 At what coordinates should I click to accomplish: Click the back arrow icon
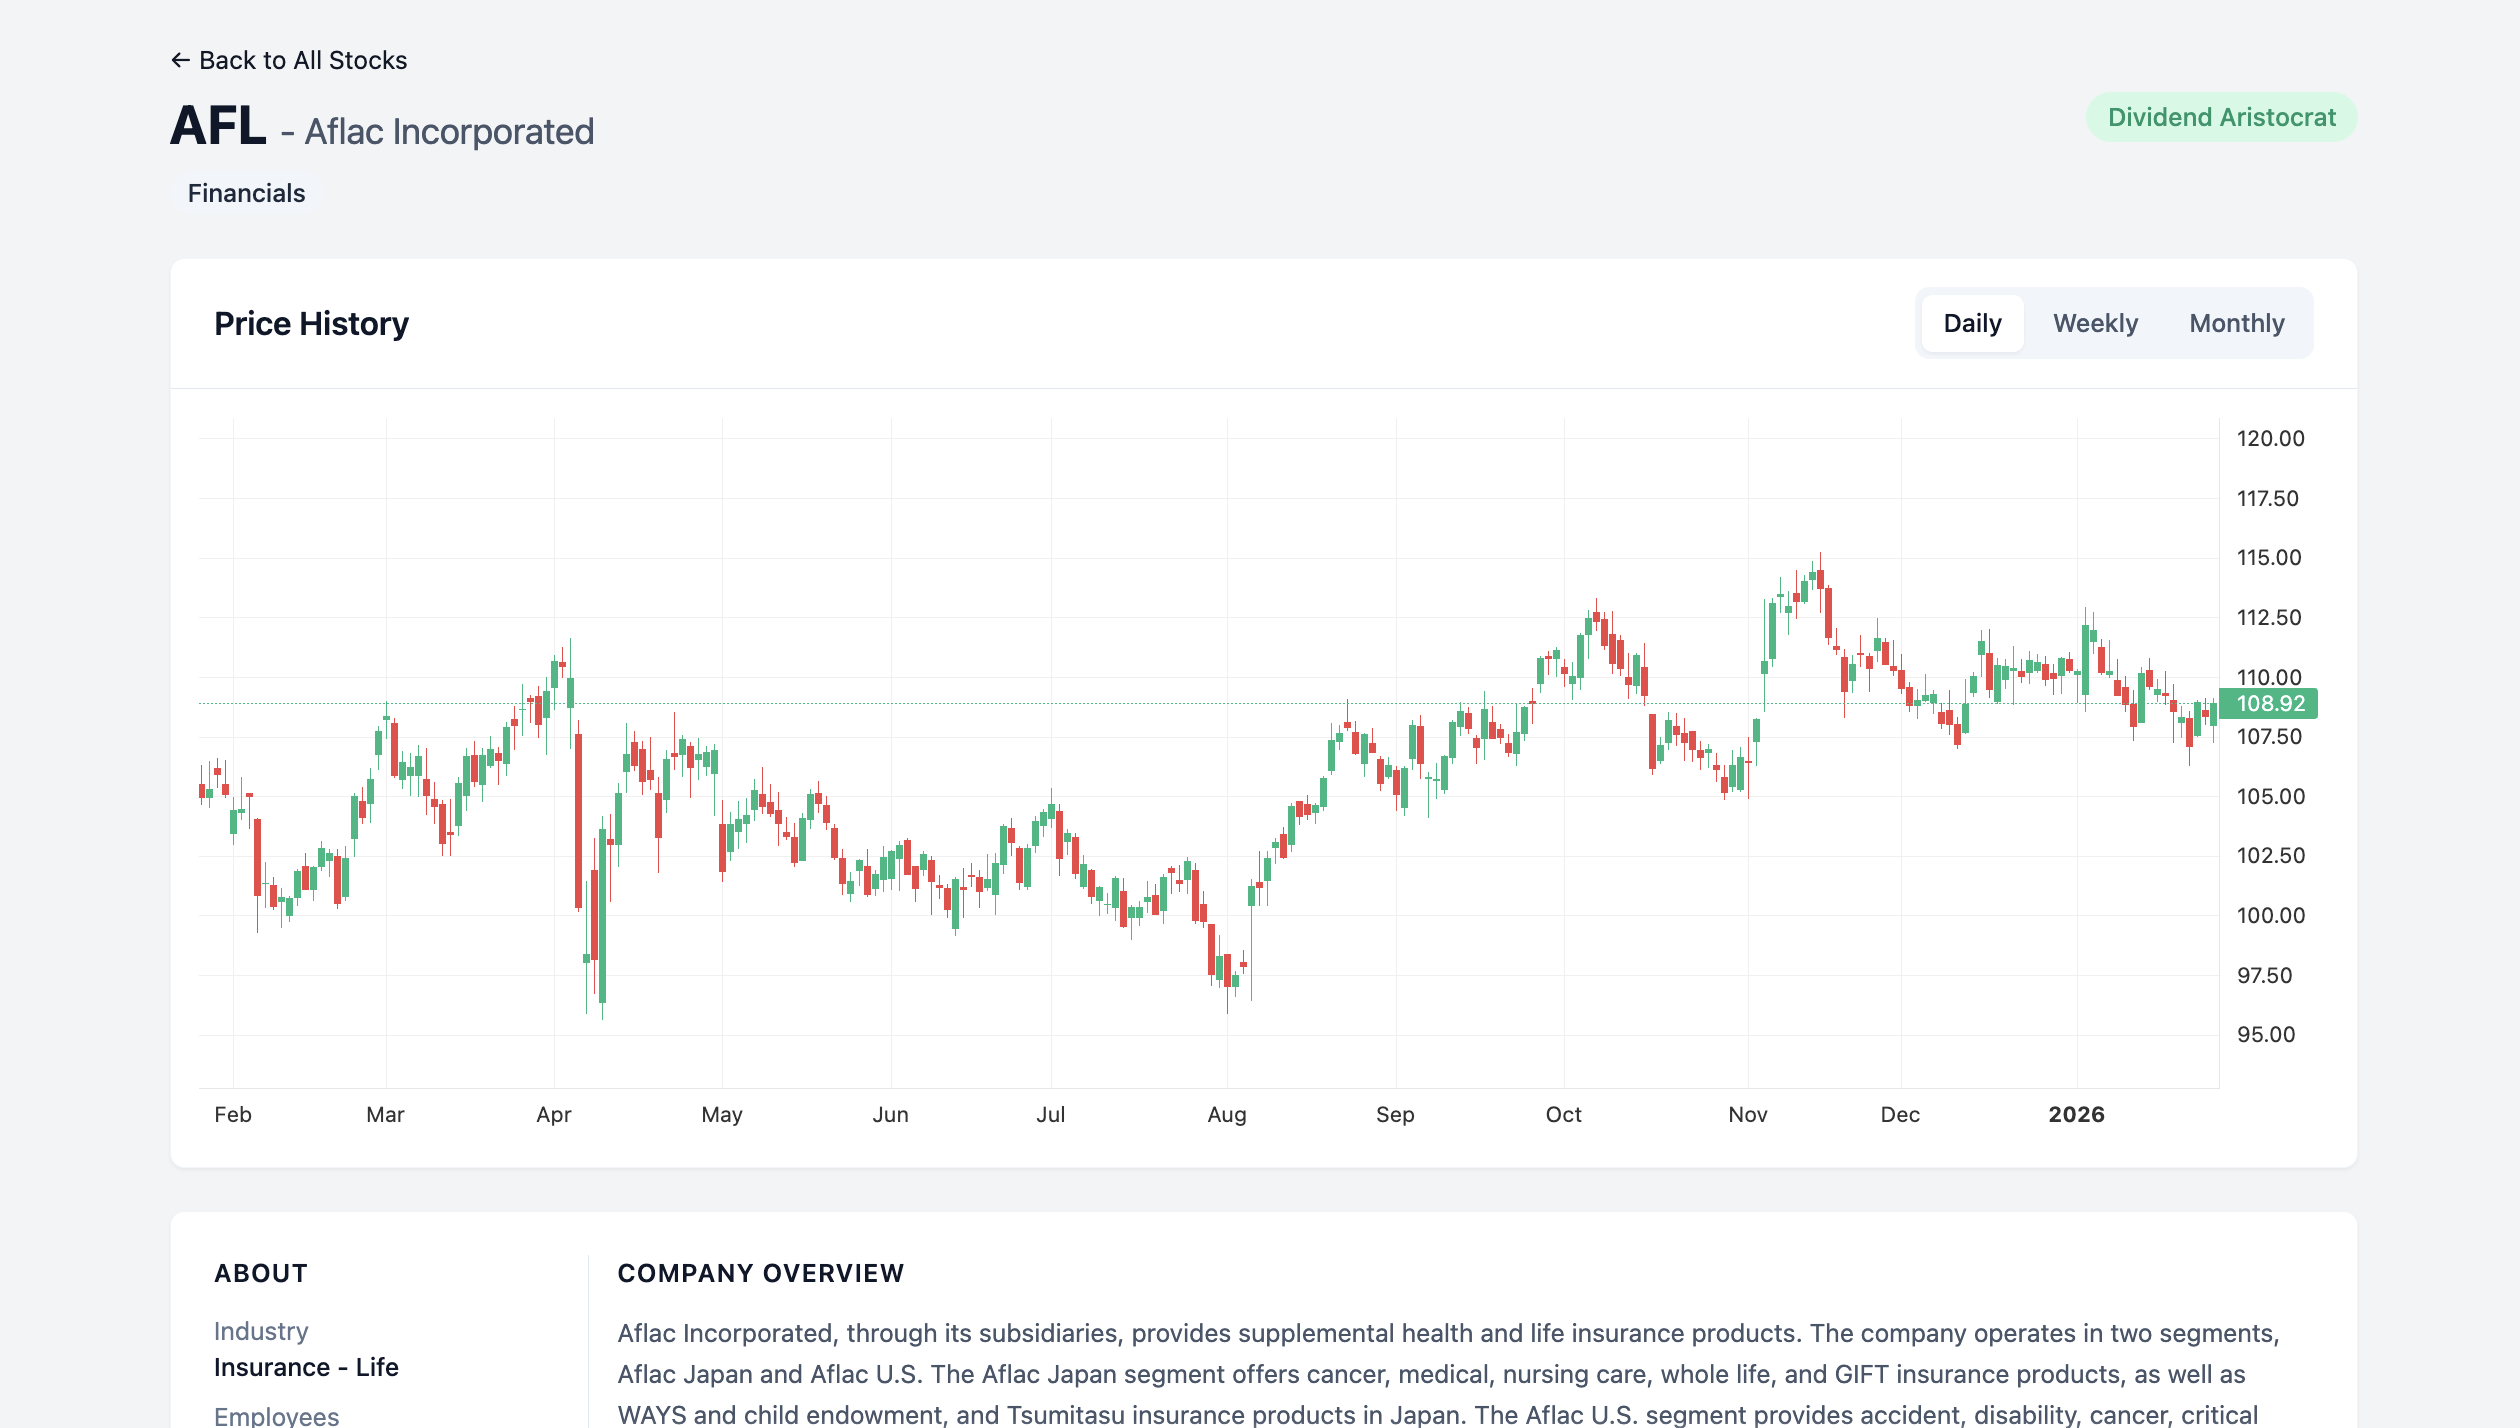pos(182,60)
